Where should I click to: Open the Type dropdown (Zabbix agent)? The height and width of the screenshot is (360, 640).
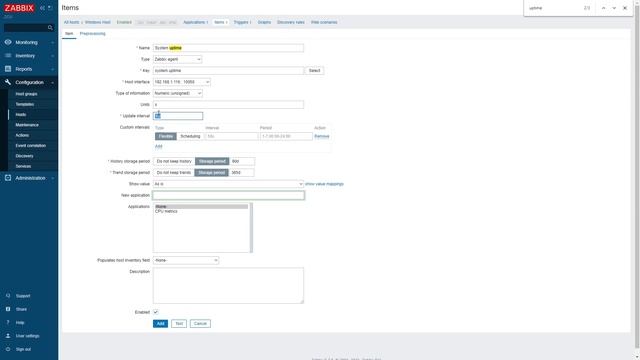[177, 59]
